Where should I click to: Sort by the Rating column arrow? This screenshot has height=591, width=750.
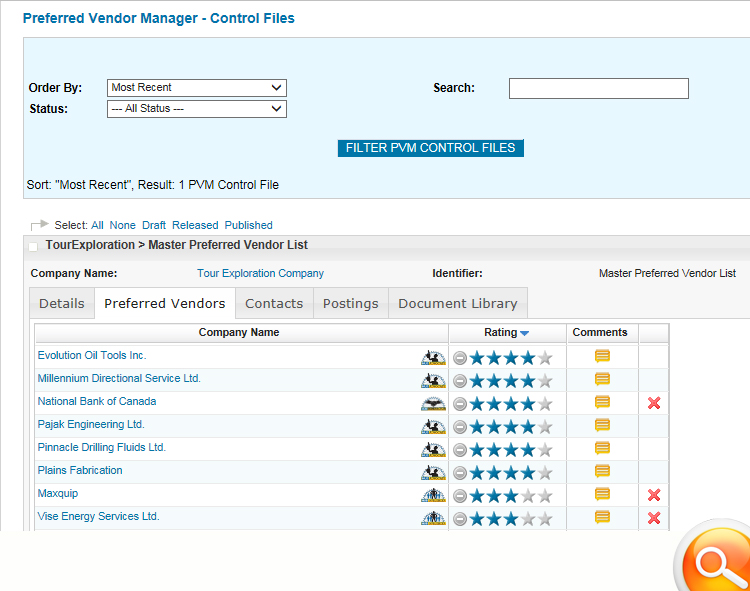(x=524, y=333)
